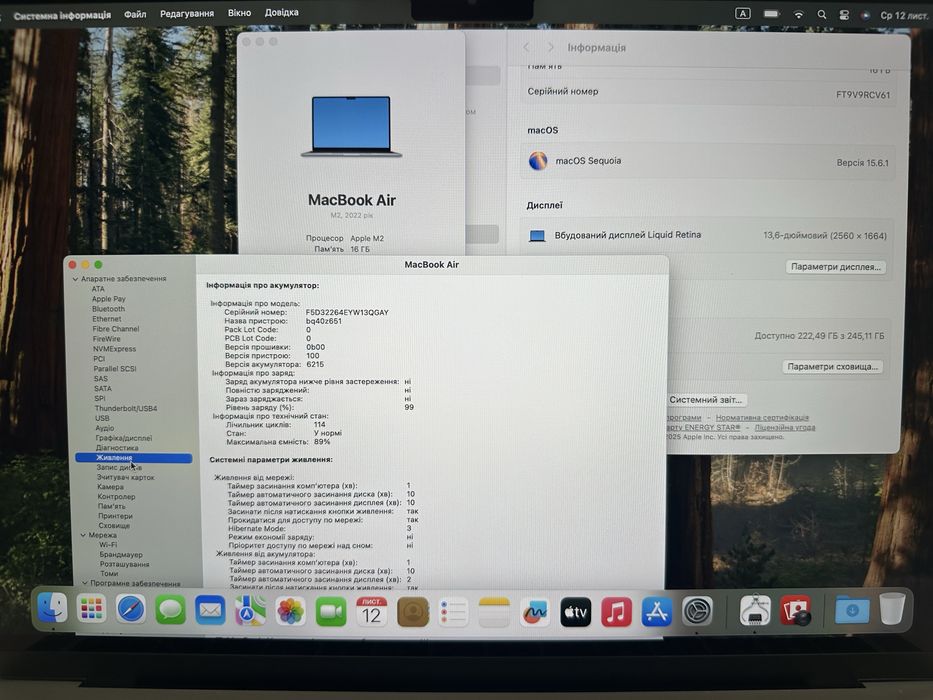The width and height of the screenshot is (933, 700).
Task: Open System Settings gear in Dock
Action: 697,611
